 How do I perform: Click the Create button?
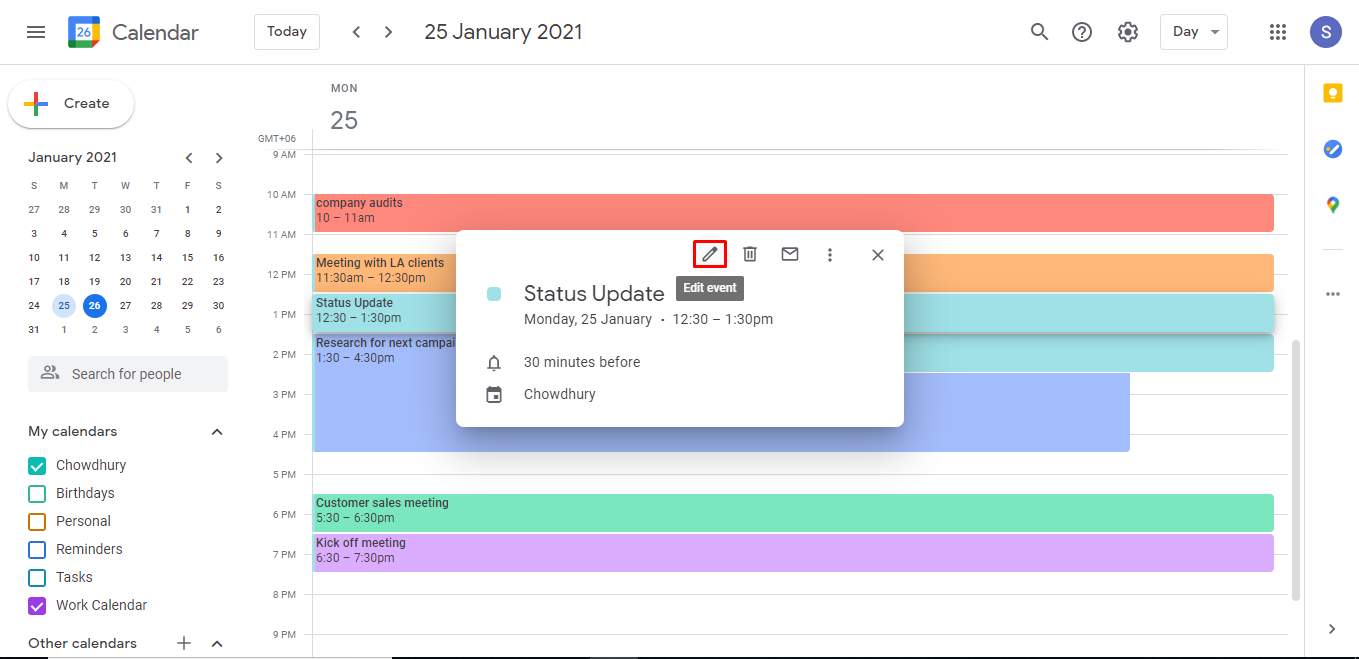(x=71, y=104)
